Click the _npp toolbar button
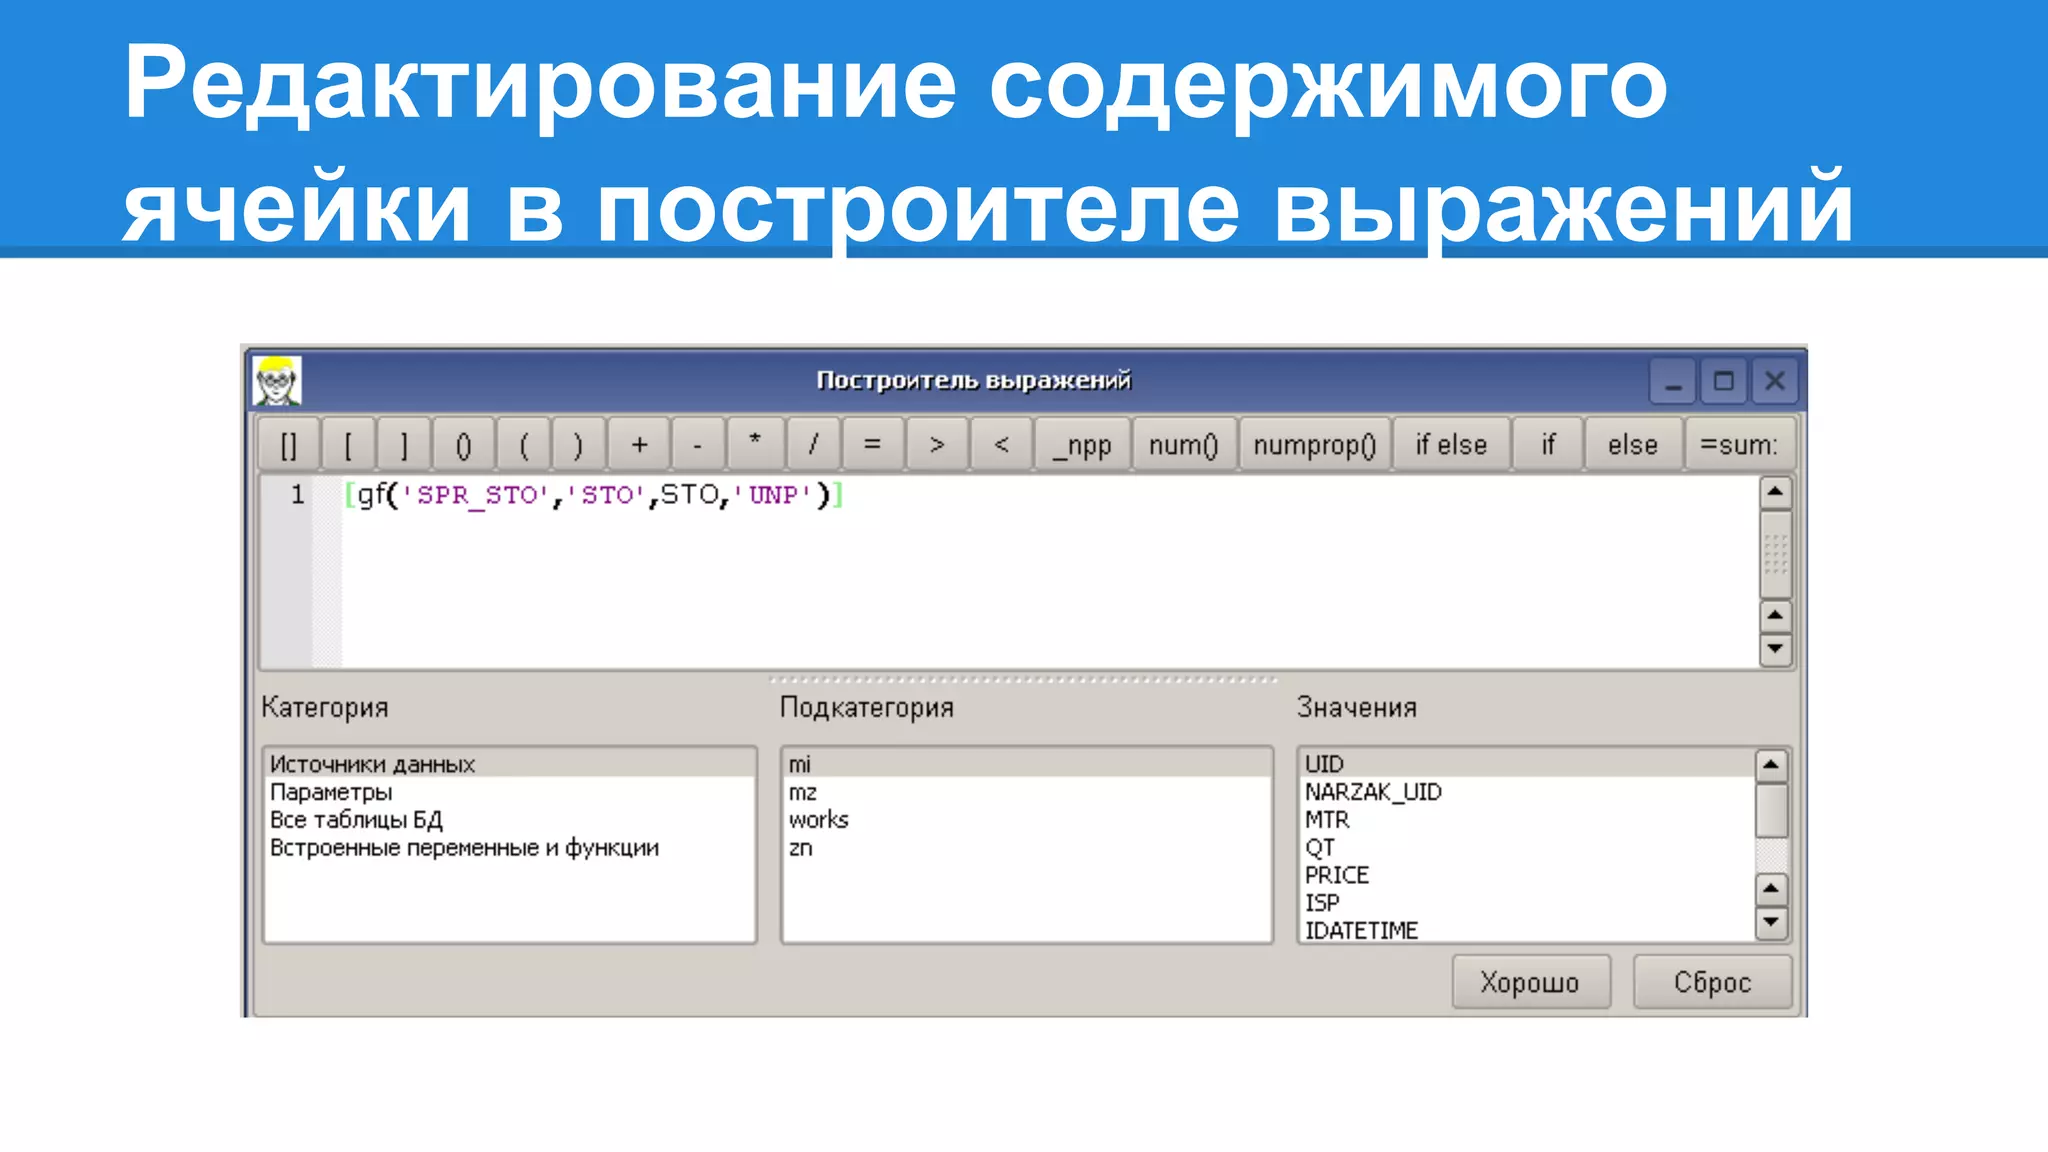2048x1152 pixels. click(1082, 445)
